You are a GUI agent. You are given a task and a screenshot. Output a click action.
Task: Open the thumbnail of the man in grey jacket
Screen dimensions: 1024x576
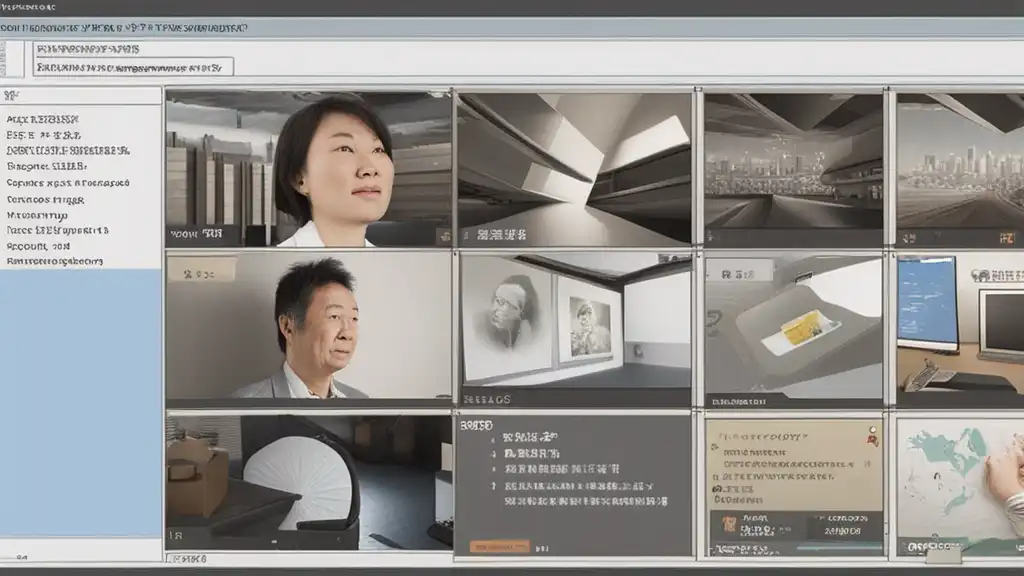click(x=308, y=326)
